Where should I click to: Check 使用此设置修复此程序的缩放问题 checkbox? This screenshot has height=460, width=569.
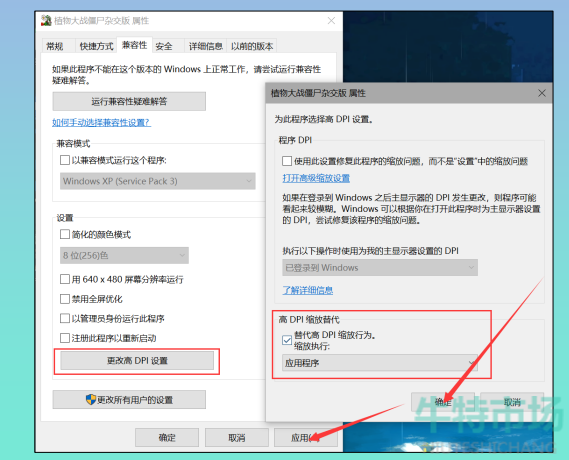pyautogui.click(x=287, y=161)
